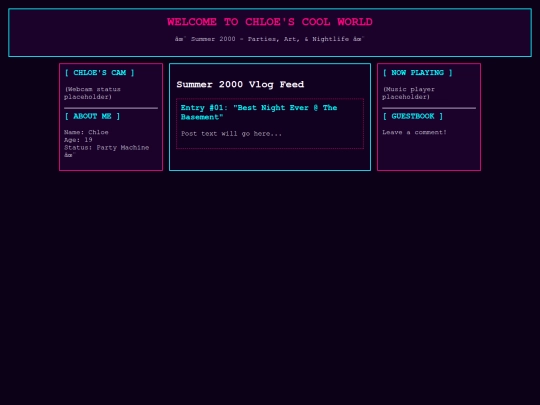Select the '[ CHLOE'S CAM ]' heading
Screen dimensions: 540x405
tap(100, 73)
